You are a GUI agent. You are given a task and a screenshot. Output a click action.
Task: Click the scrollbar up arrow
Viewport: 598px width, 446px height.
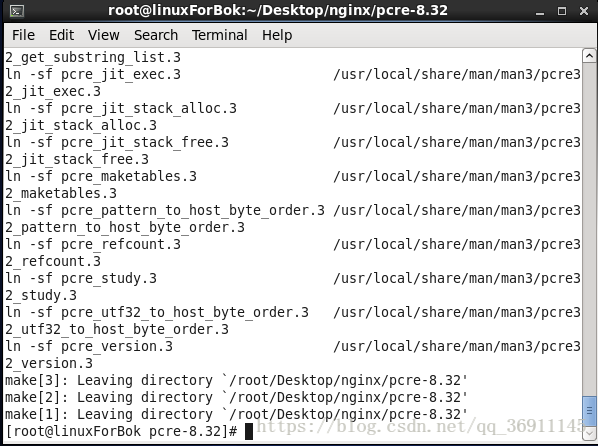tap(589, 56)
